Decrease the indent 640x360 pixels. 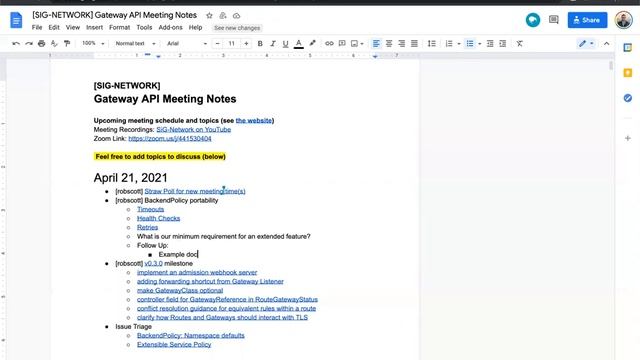490,43
